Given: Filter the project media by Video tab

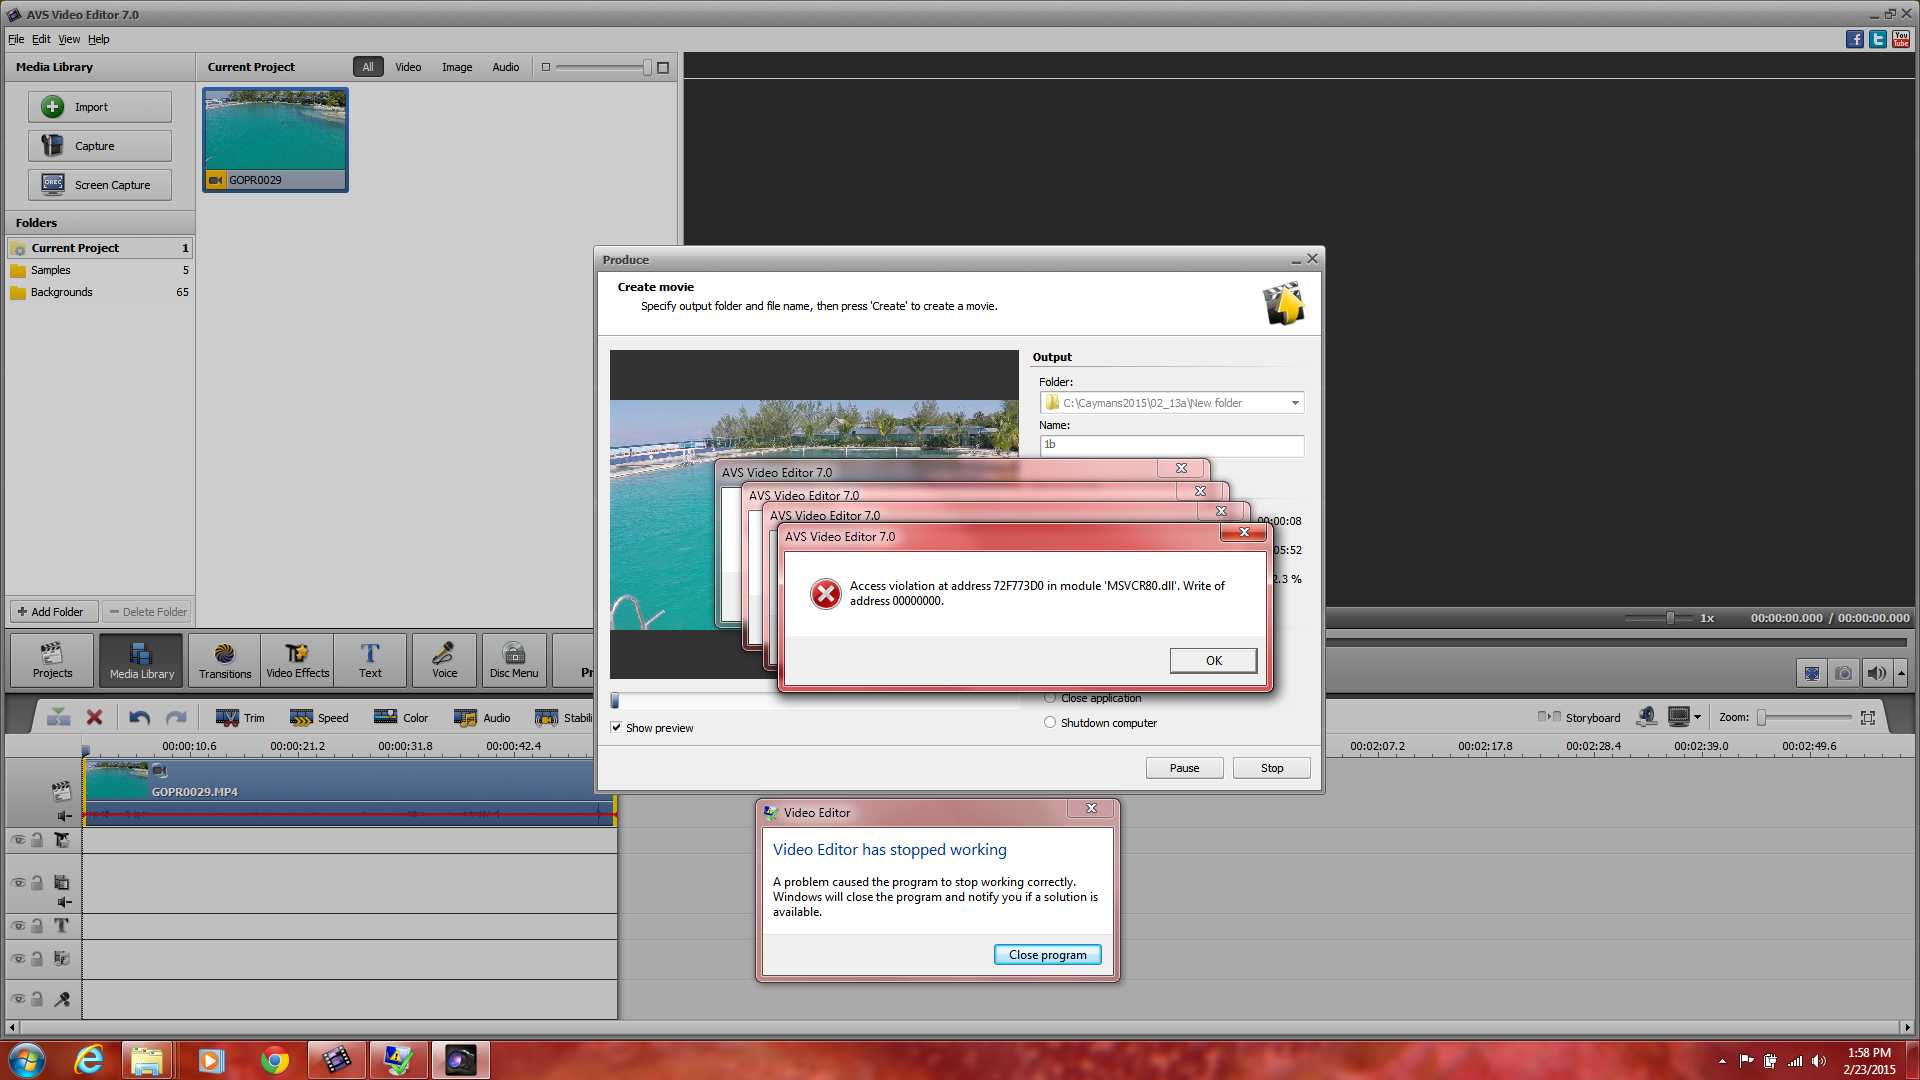Looking at the screenshot, I should click(408, 67).
